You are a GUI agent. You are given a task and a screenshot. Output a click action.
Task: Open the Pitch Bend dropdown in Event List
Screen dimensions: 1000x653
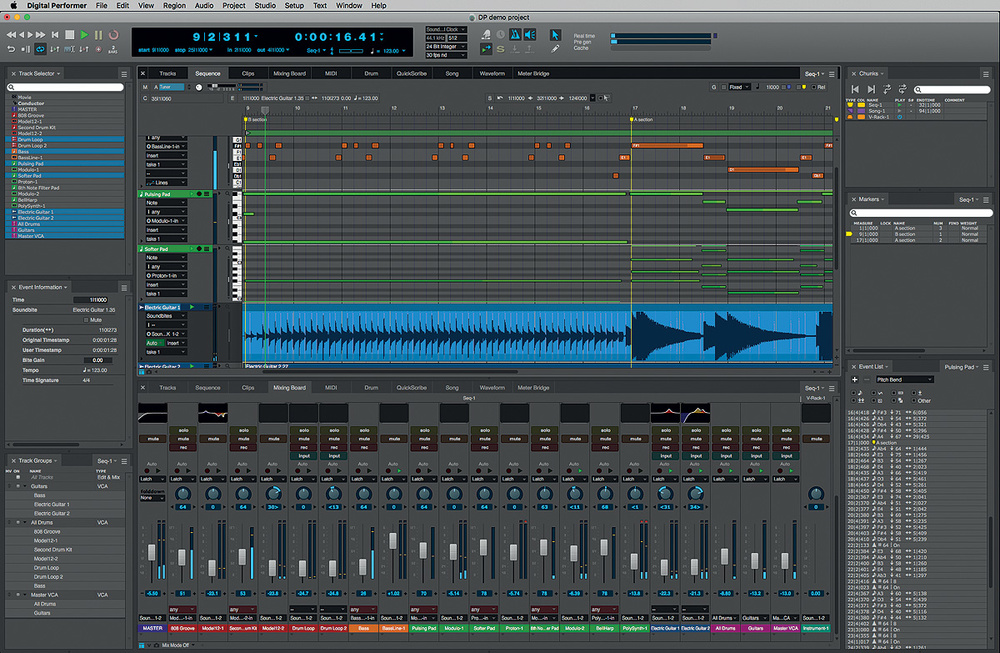(x=904, y=379)
